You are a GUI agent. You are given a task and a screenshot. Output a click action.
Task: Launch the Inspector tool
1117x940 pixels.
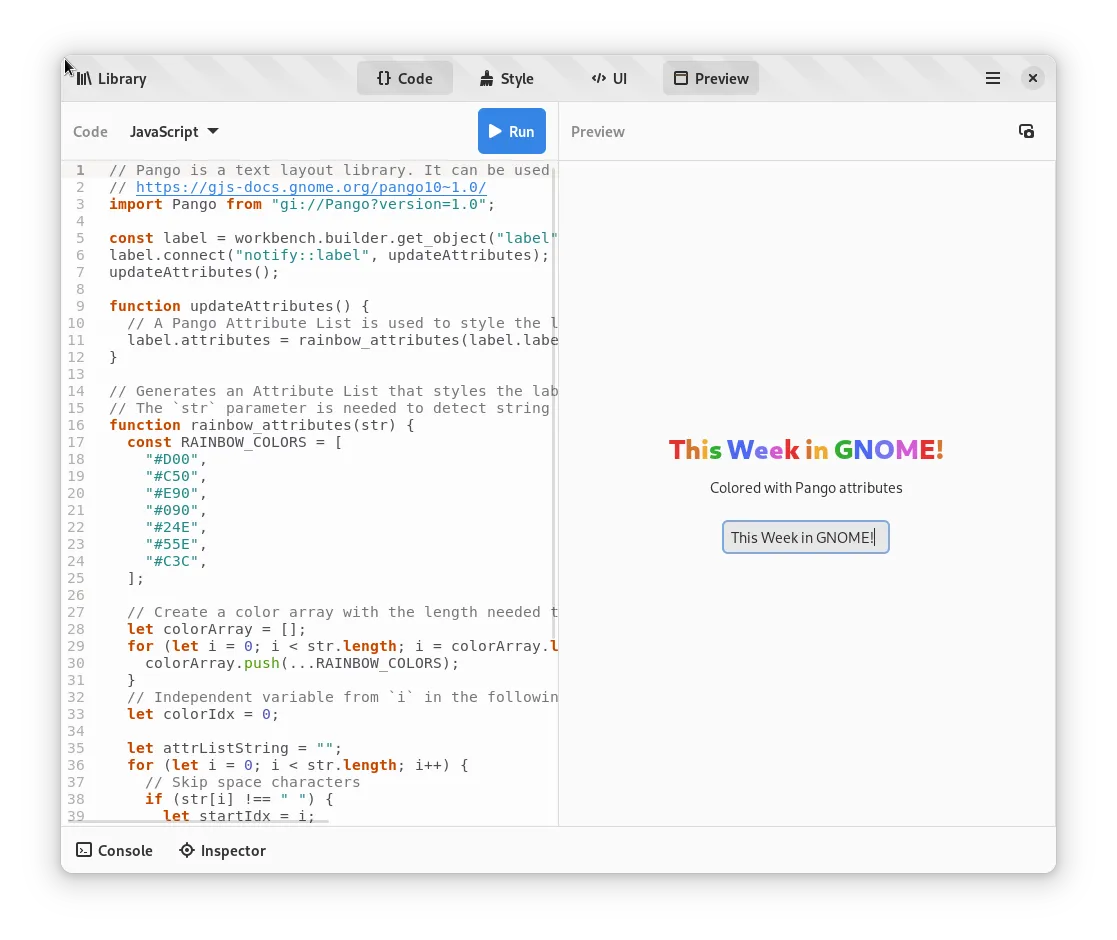click(222, 851)
